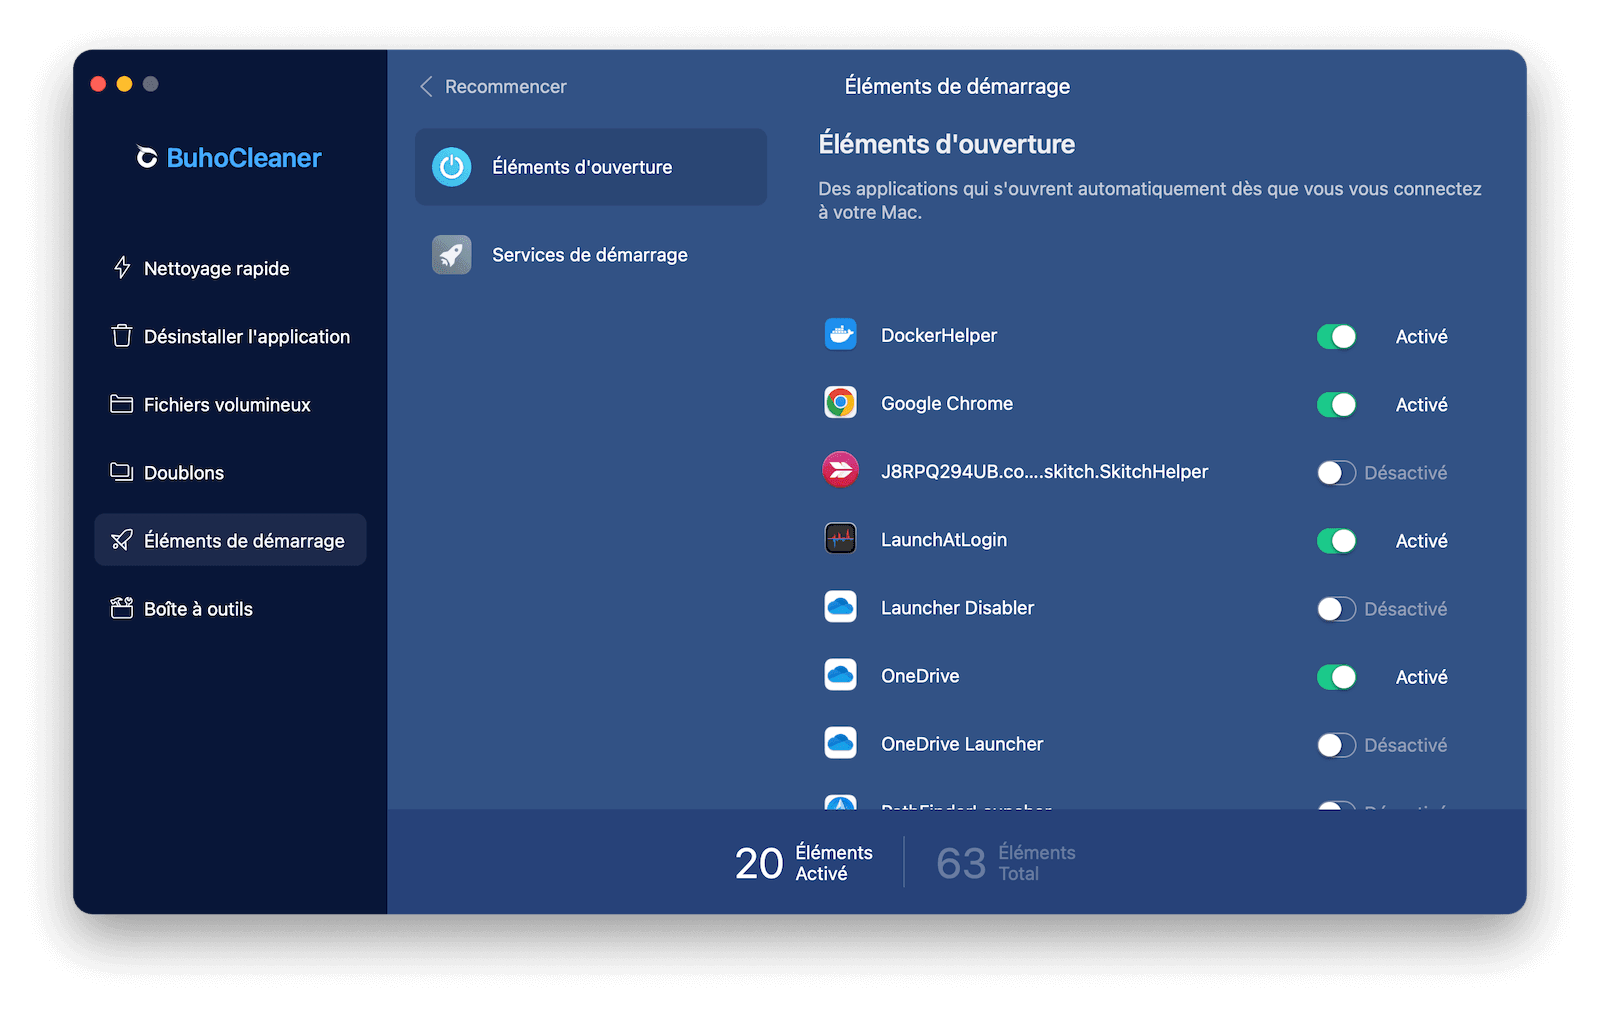Enable the OneDrive Launcher toggle

(1337, 745)
